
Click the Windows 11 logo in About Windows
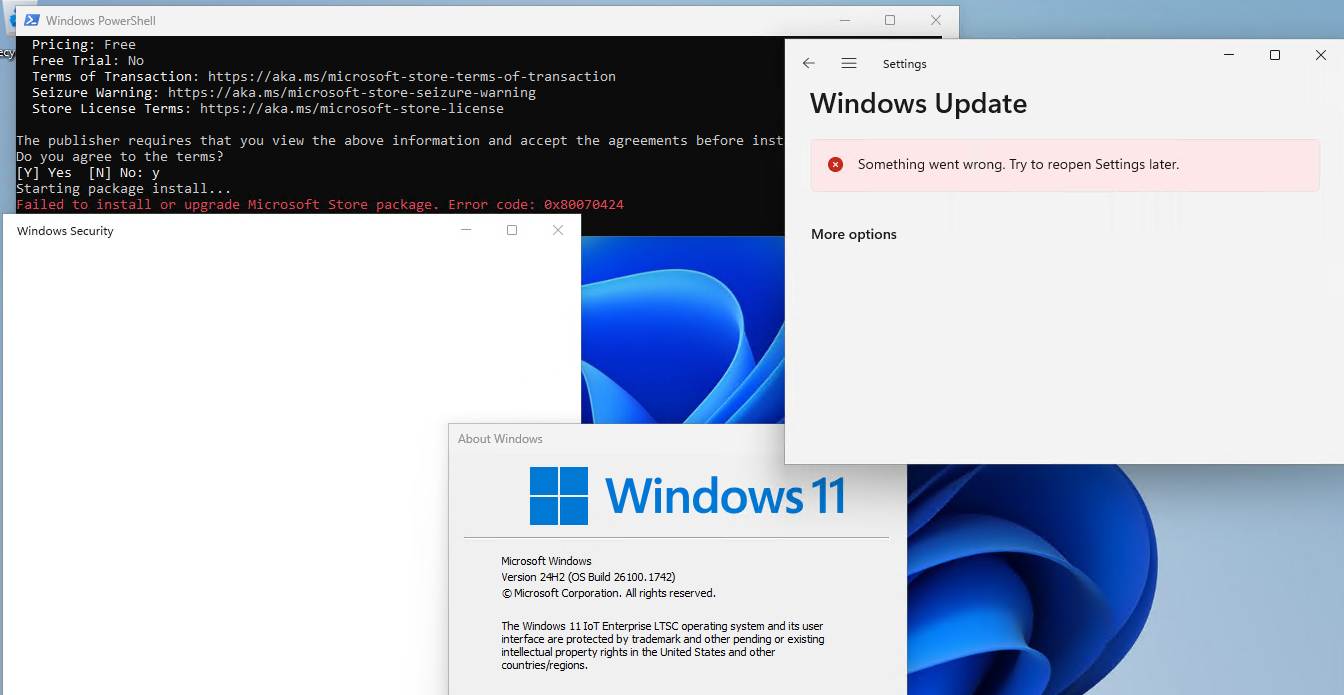[x=559, y=496]
